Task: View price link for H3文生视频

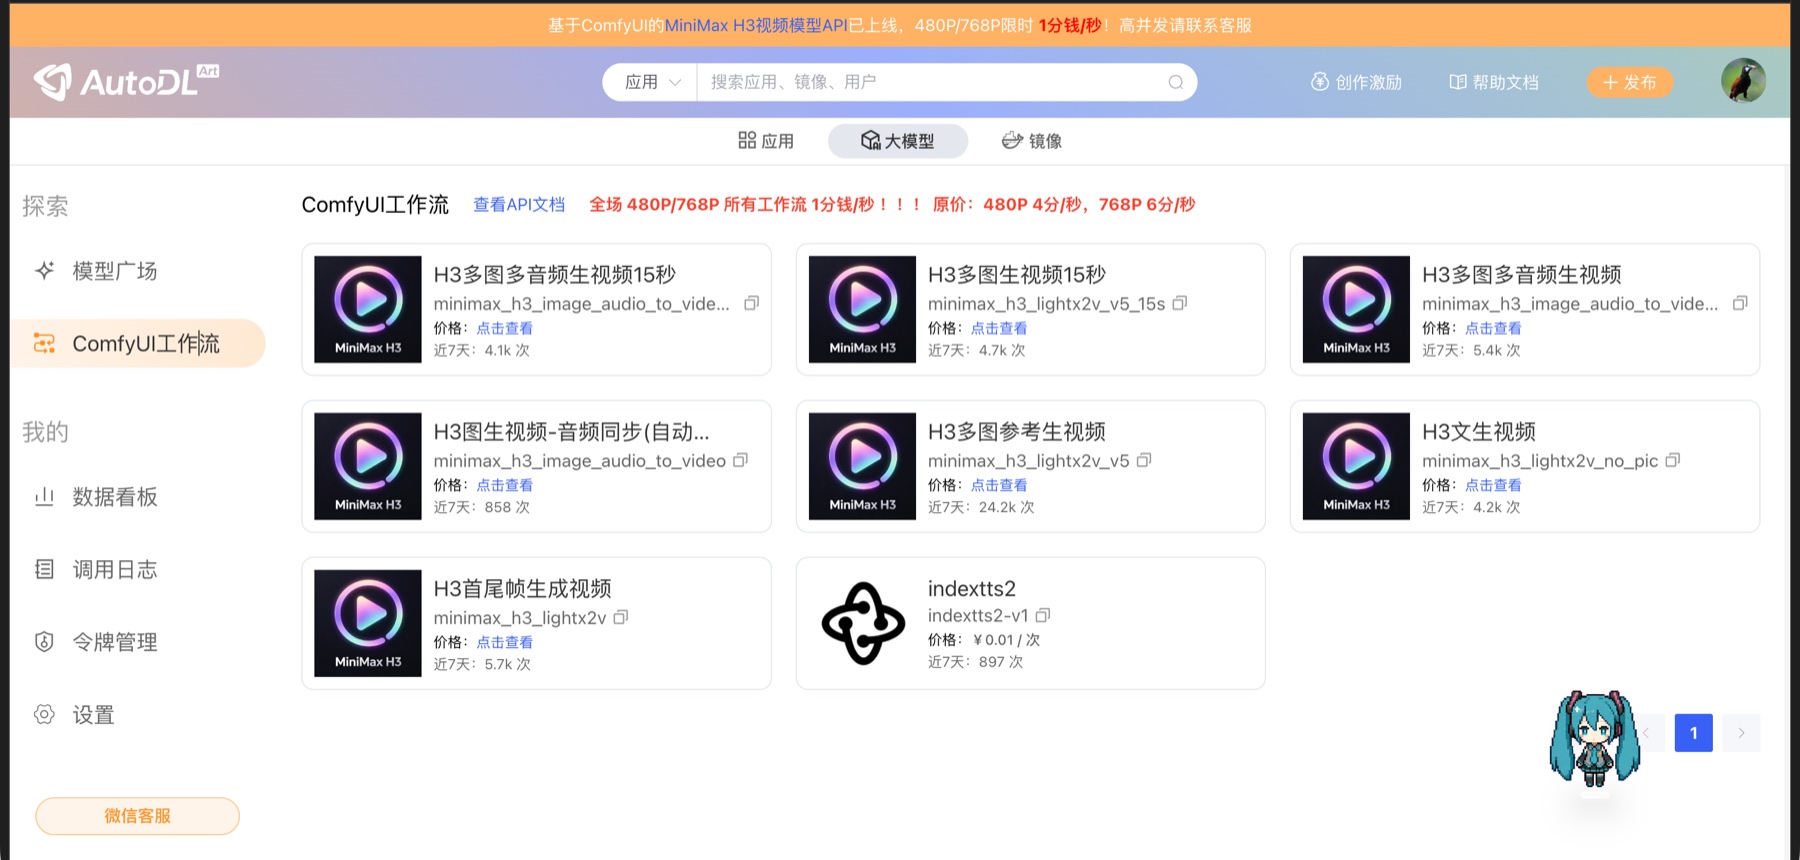Action: pyautogui.click(x=1493, y=485)
